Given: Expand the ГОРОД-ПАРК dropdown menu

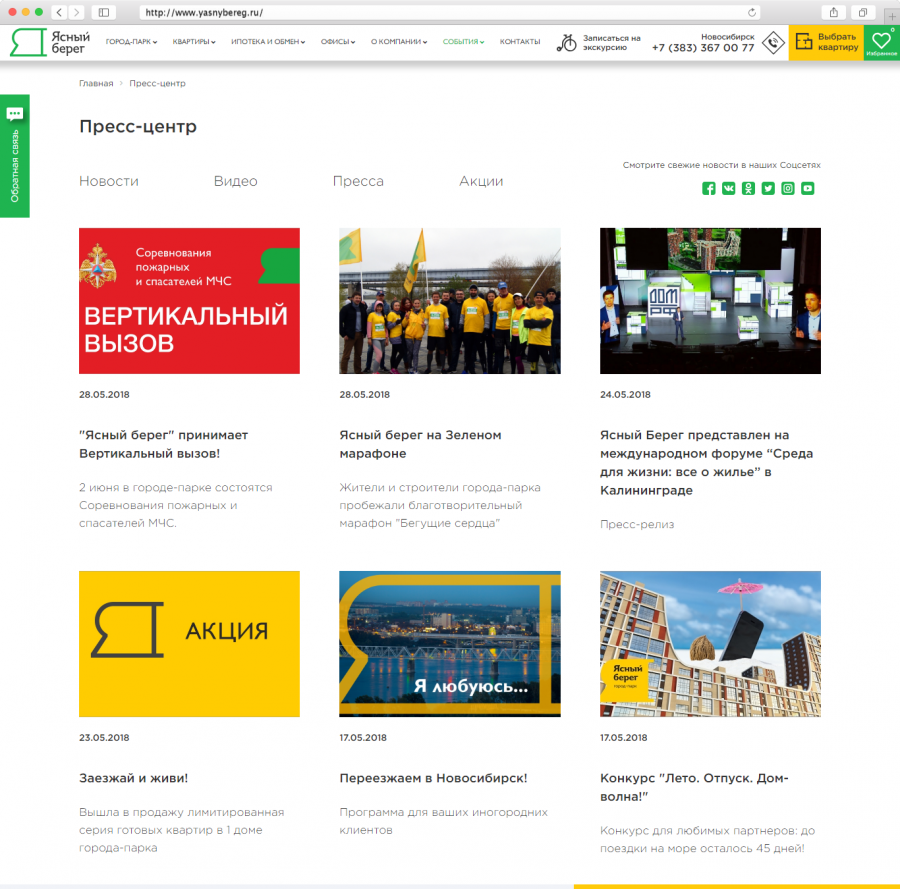Looking at the screenshot, I should (131, 42).
